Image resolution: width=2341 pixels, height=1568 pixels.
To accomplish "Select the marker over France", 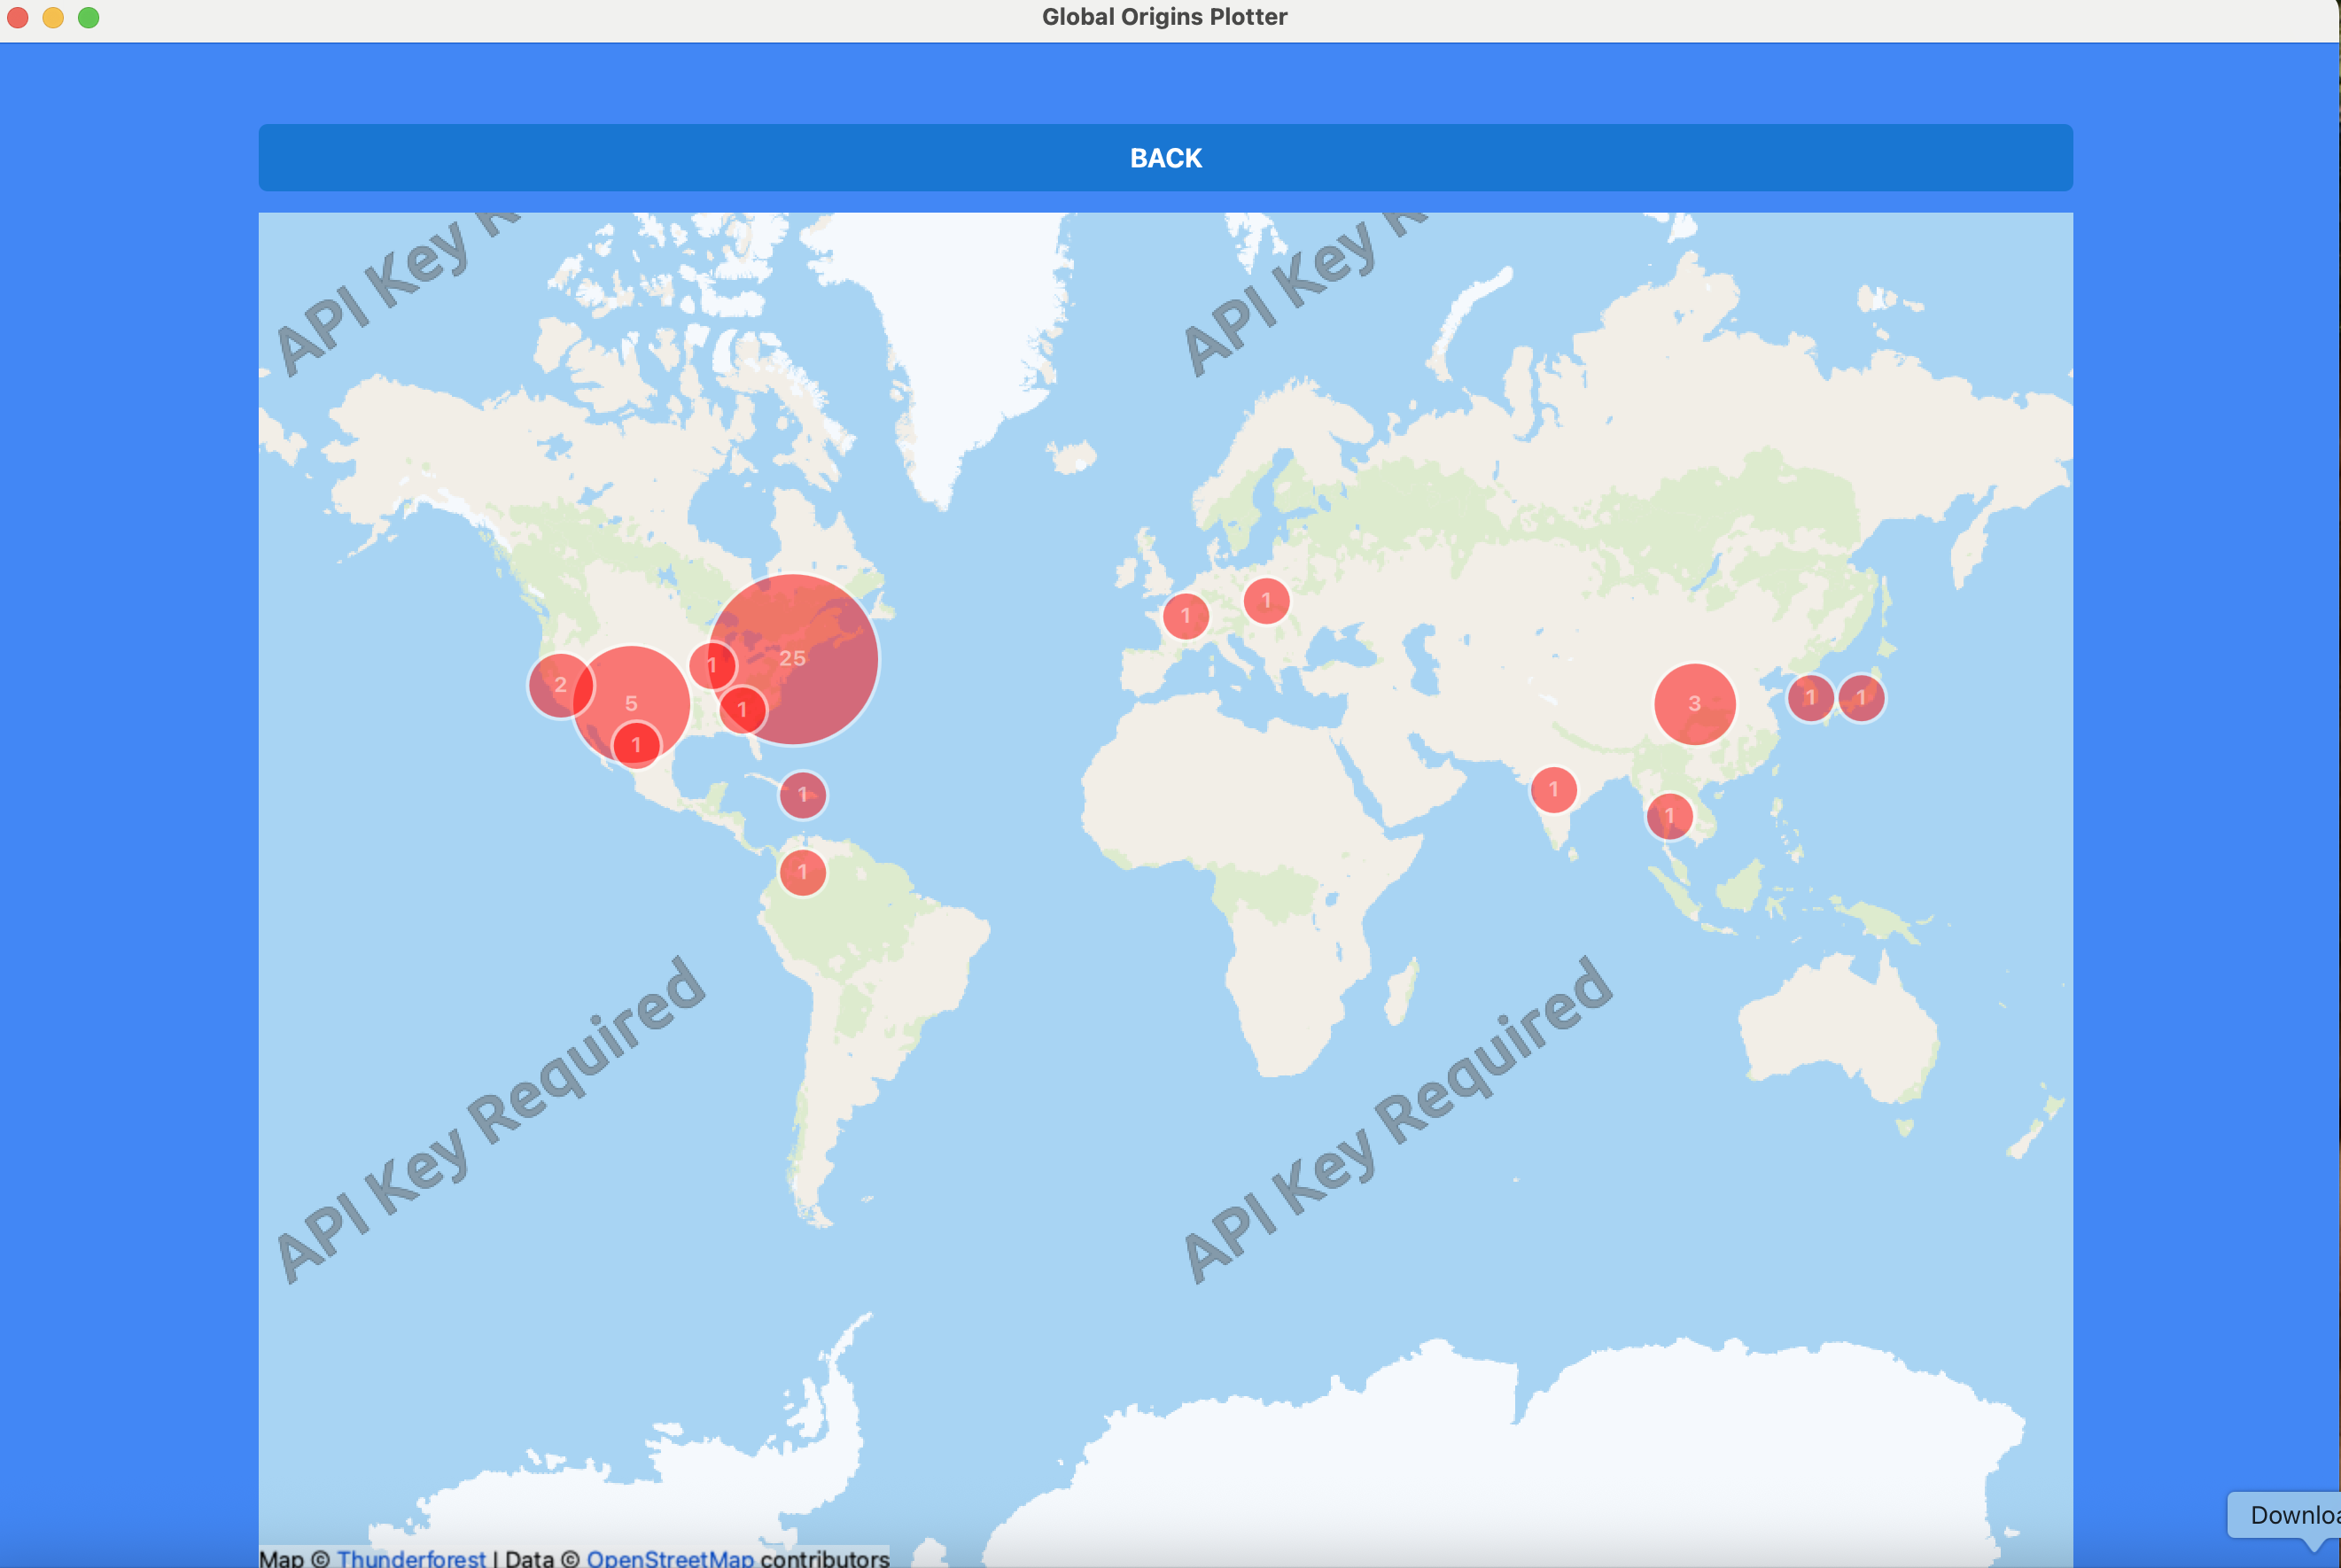I will (x=1186, y=616).
